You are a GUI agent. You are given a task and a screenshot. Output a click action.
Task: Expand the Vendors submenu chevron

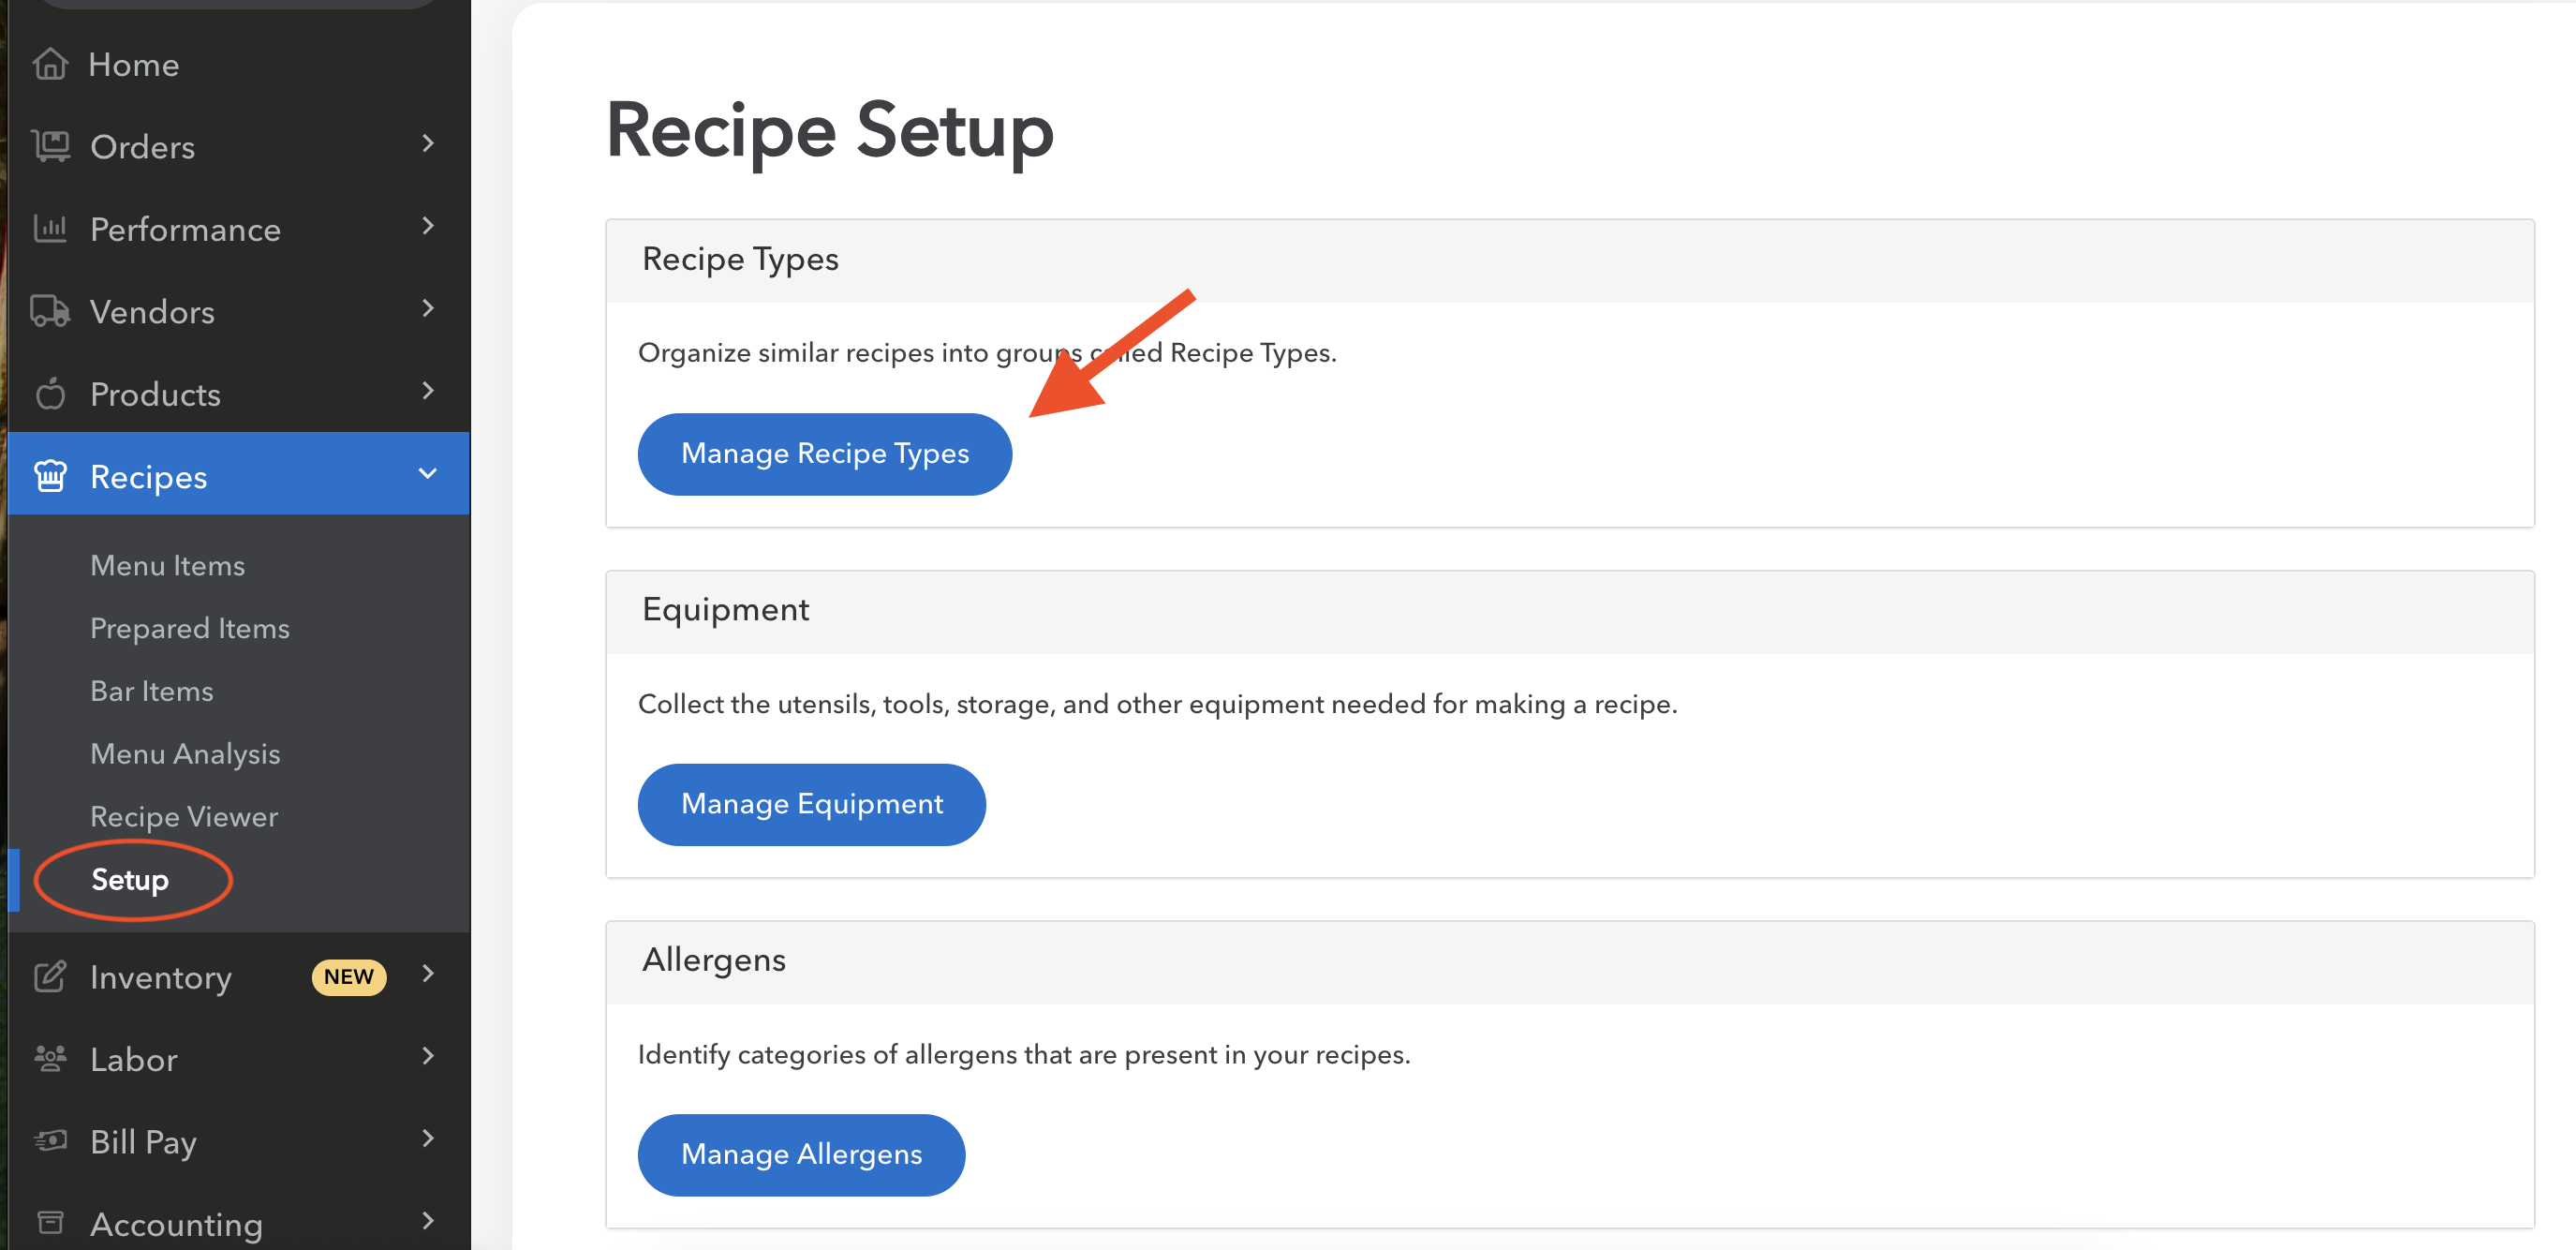click(x=428, y=309)
